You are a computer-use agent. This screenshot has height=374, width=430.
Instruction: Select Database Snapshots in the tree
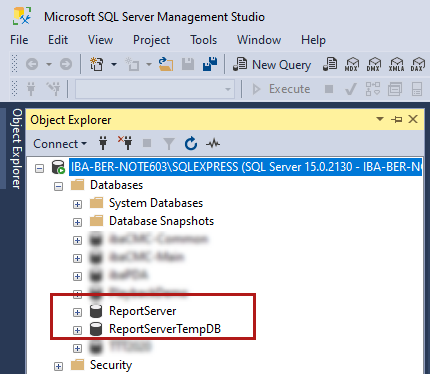[x=161, y=221]
